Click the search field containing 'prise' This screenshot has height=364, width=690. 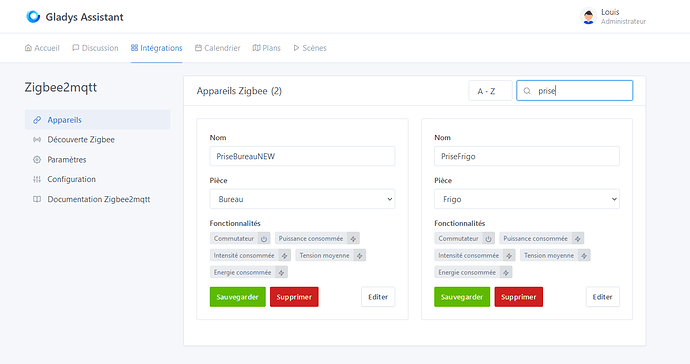[x=575, y=91]
